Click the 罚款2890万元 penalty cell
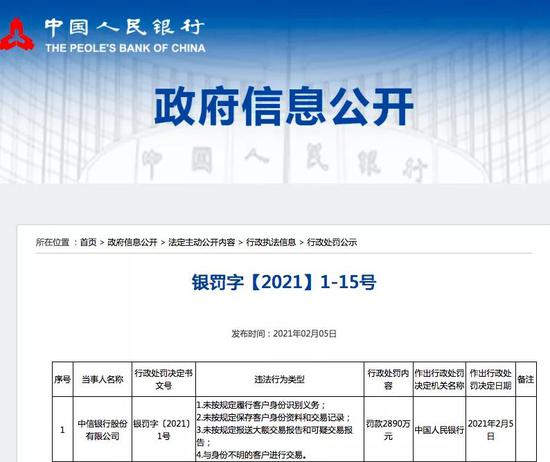Image resolution: width=550 pixels, height=462 pixels. tap(388, 430)
